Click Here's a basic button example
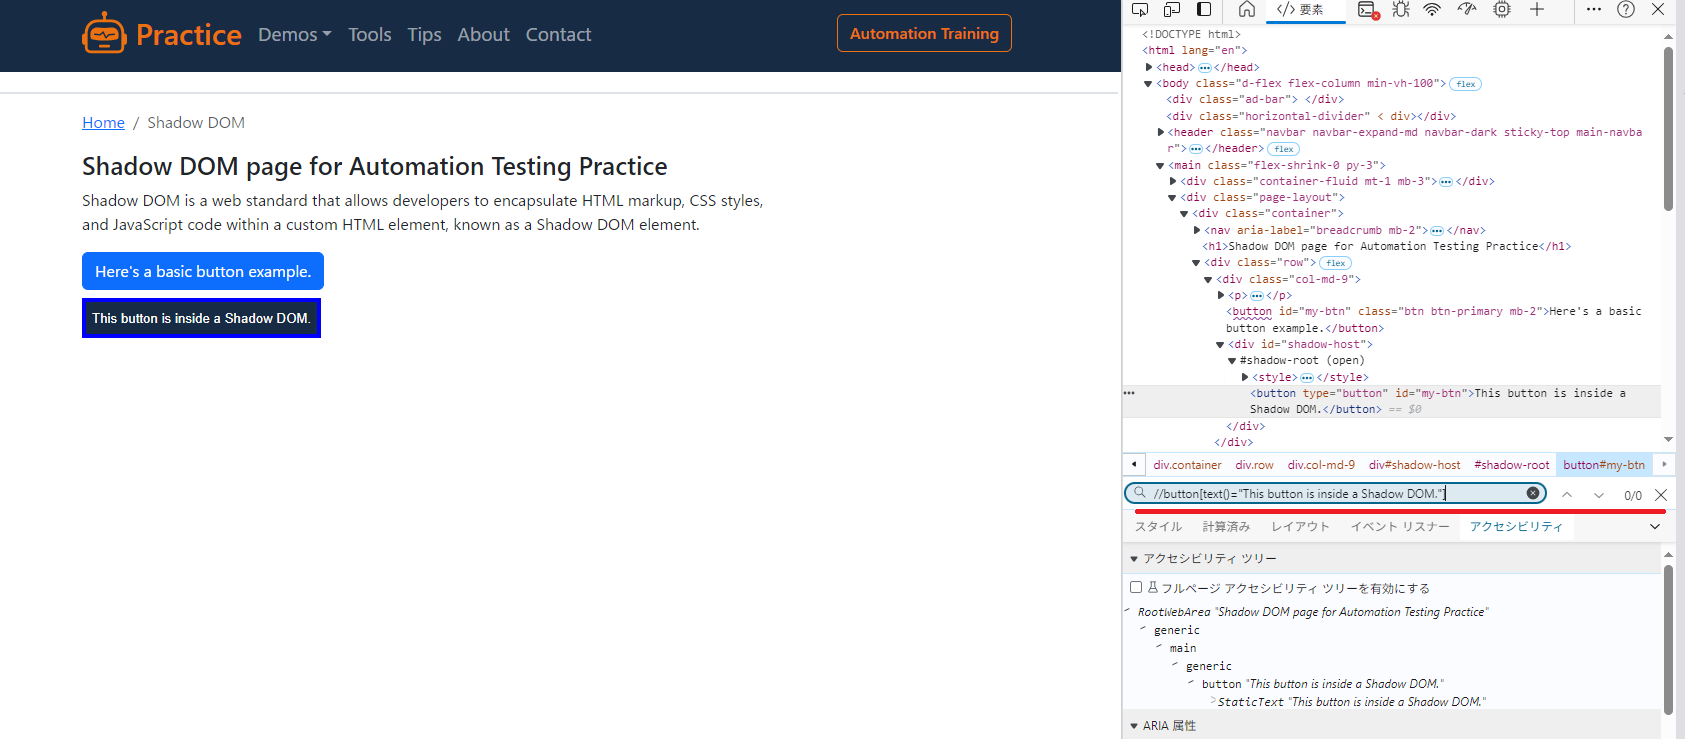This screenshot has height=739, width=1685. coord(203,271)
